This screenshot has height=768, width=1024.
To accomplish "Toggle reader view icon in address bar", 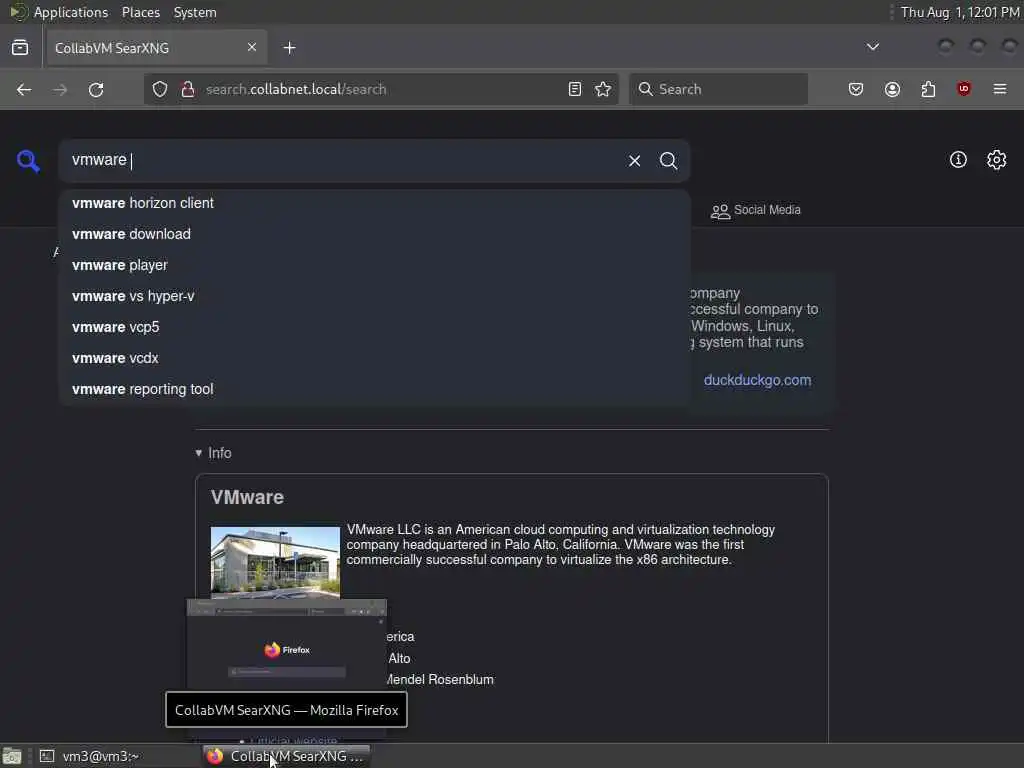I will pyautogui.click(x=575, y=89).
